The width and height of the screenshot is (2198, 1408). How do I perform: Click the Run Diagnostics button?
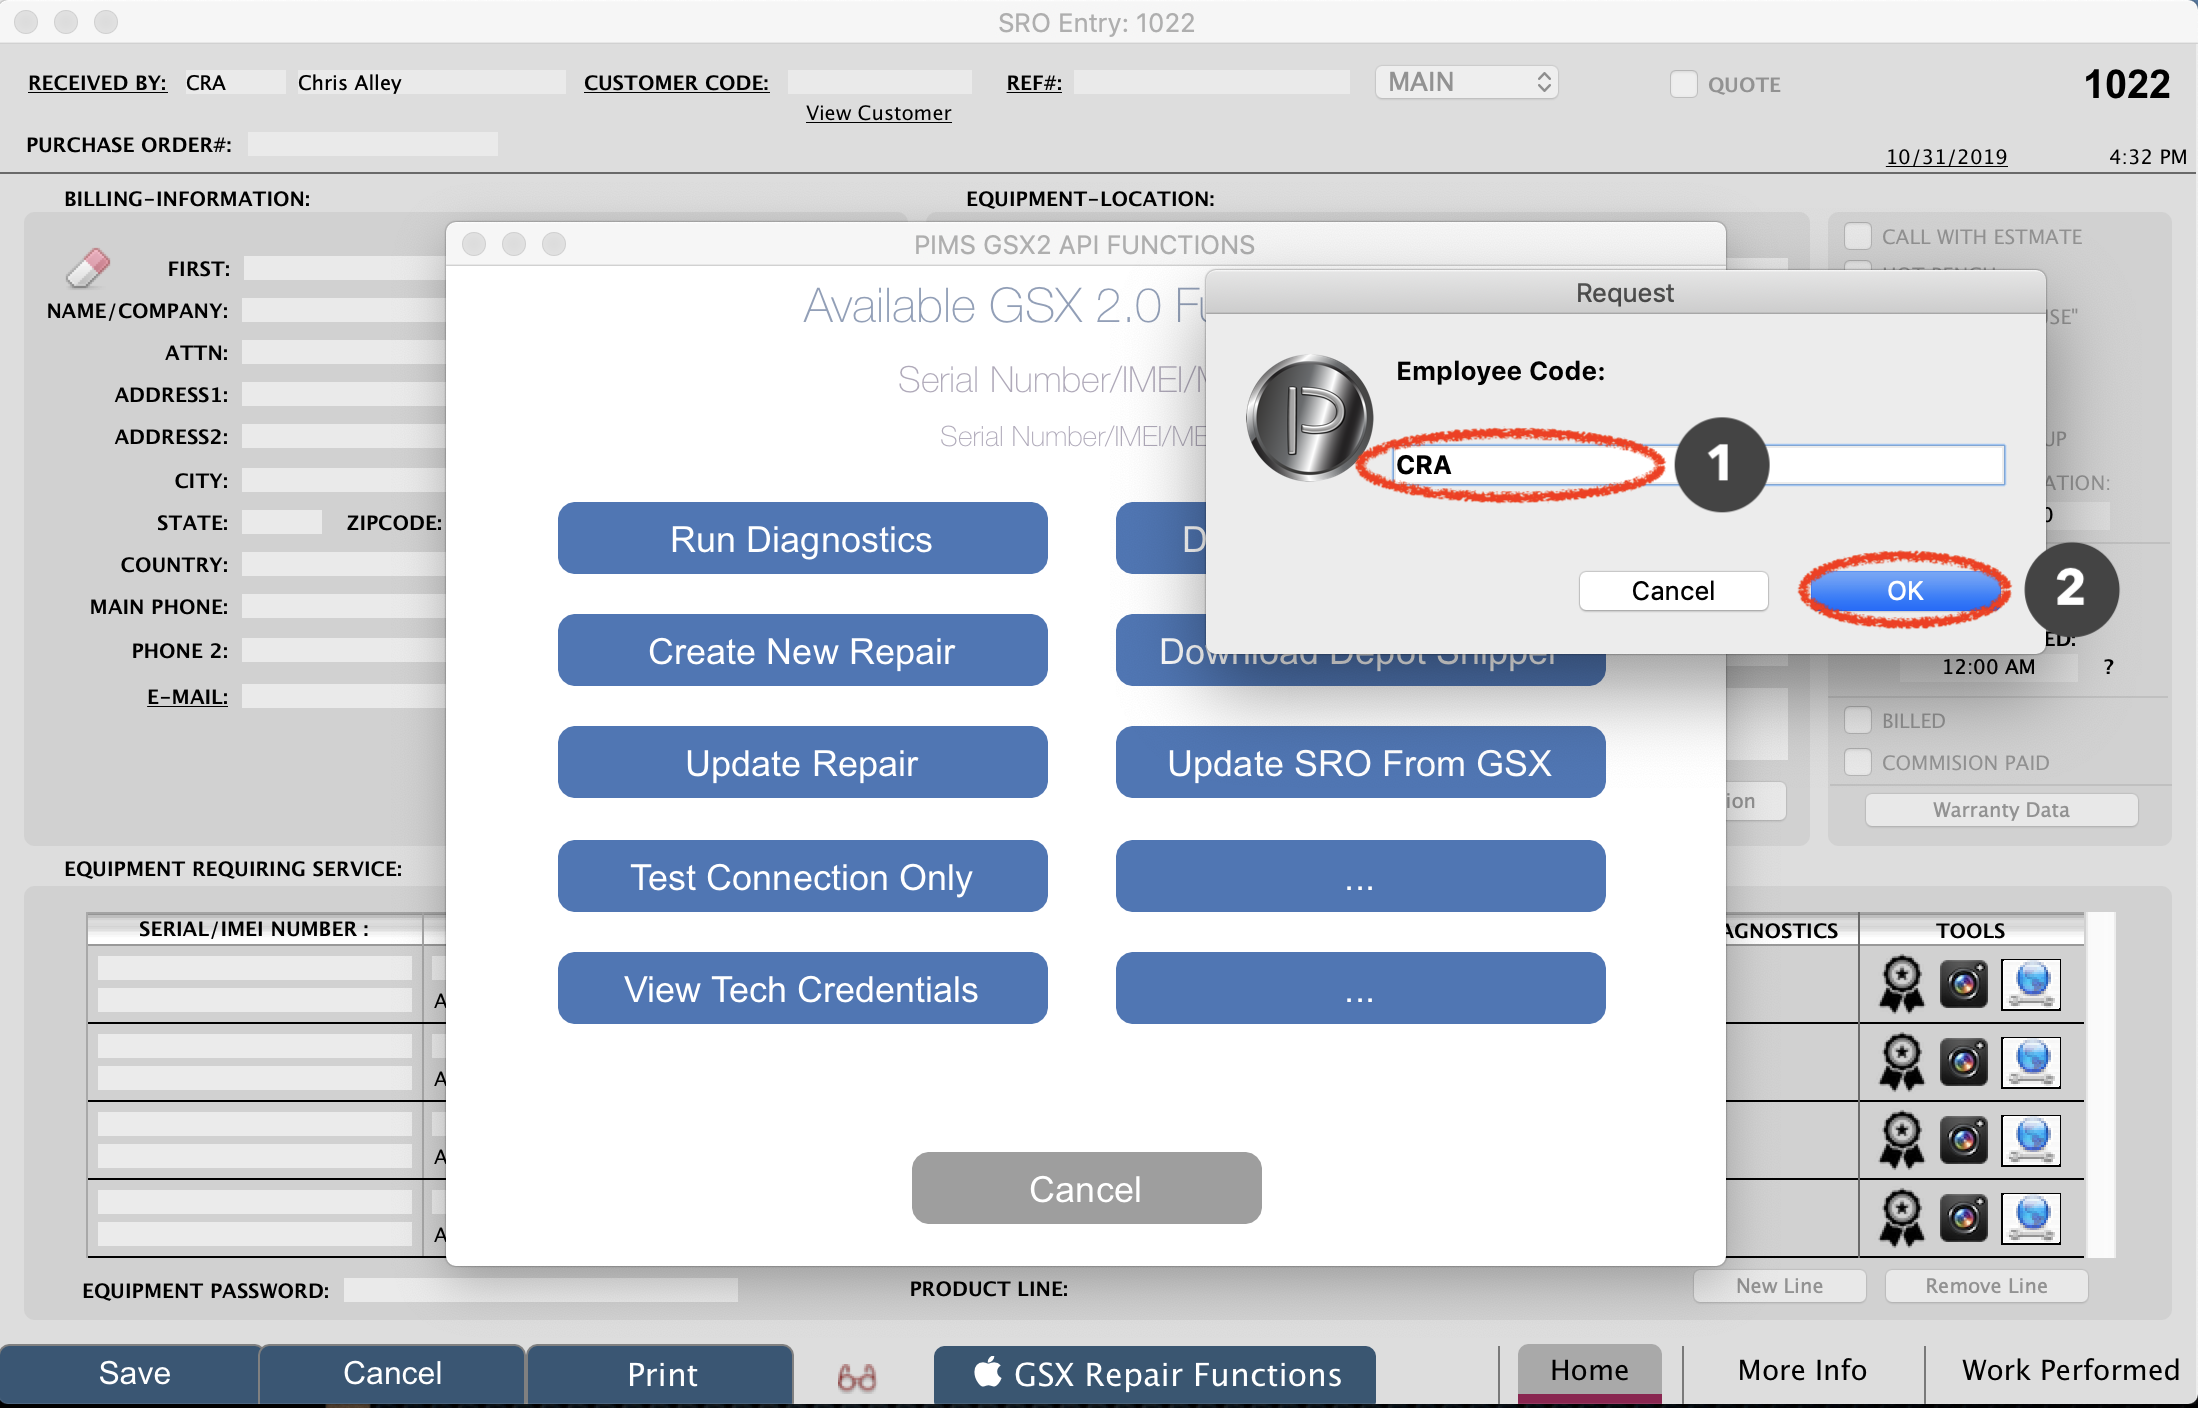802,539
